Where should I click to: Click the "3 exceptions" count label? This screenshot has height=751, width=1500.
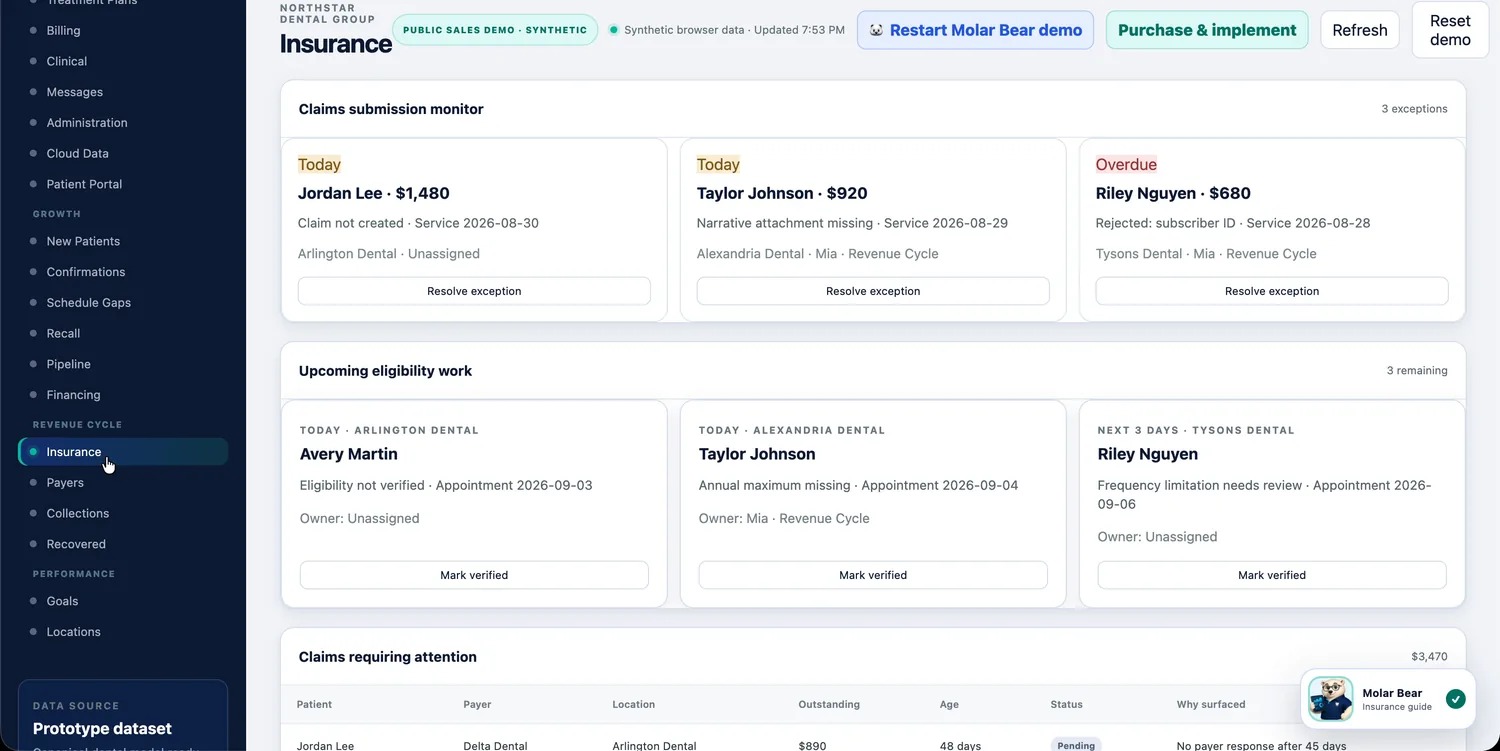[1414, 109]
